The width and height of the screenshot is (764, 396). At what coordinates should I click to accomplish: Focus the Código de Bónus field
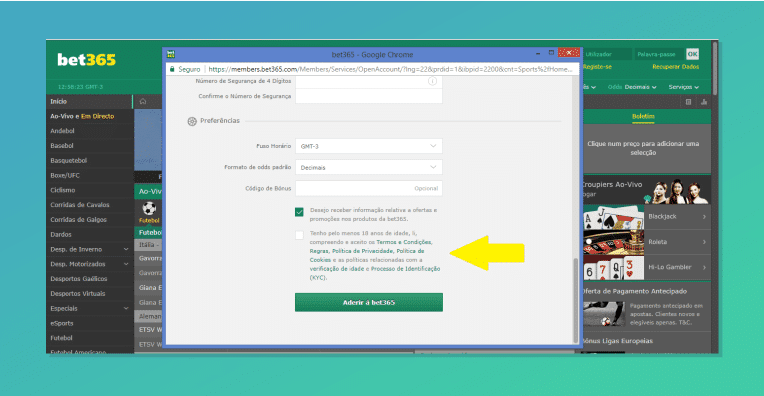(369, 189)
